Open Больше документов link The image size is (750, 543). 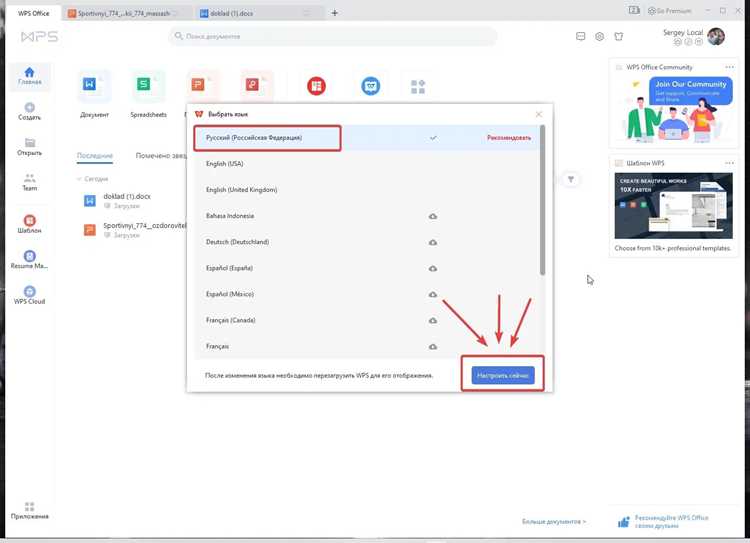pyautogui.click(x=554, y=521)
